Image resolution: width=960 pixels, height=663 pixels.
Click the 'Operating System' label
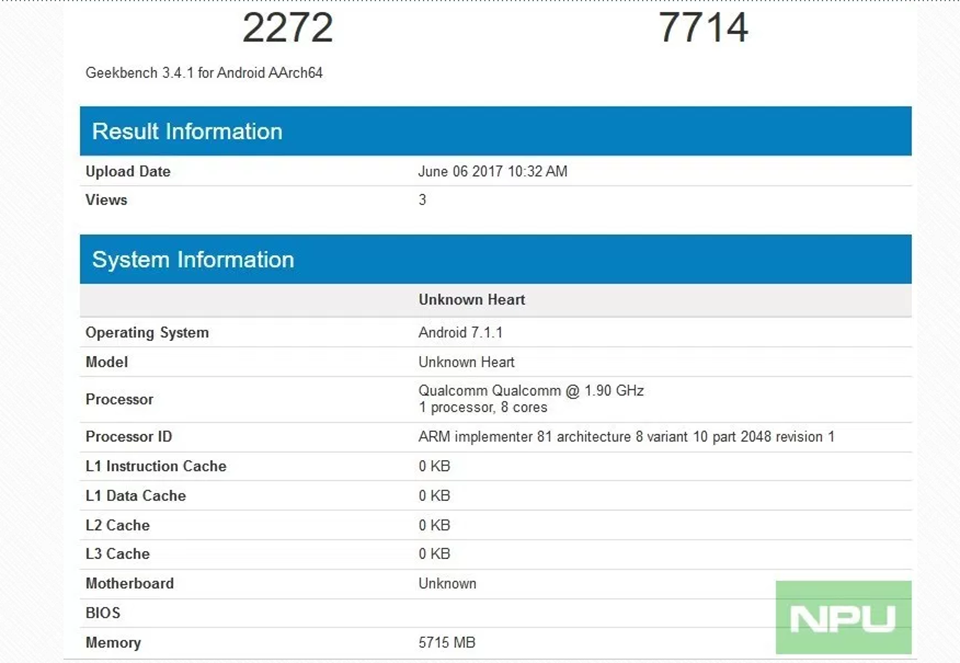[147, 332]
